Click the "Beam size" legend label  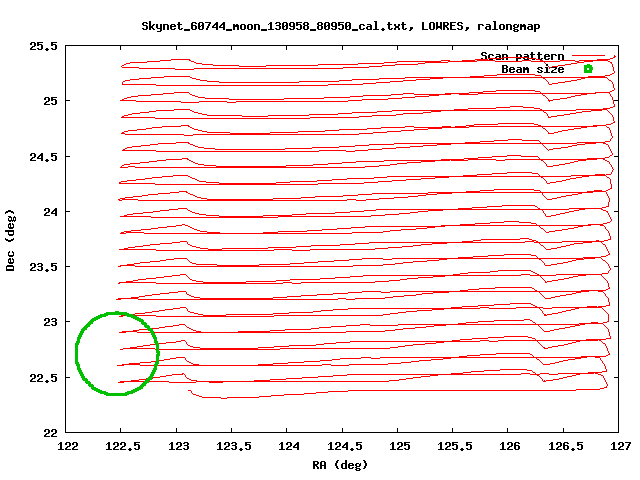click(532, 69)
